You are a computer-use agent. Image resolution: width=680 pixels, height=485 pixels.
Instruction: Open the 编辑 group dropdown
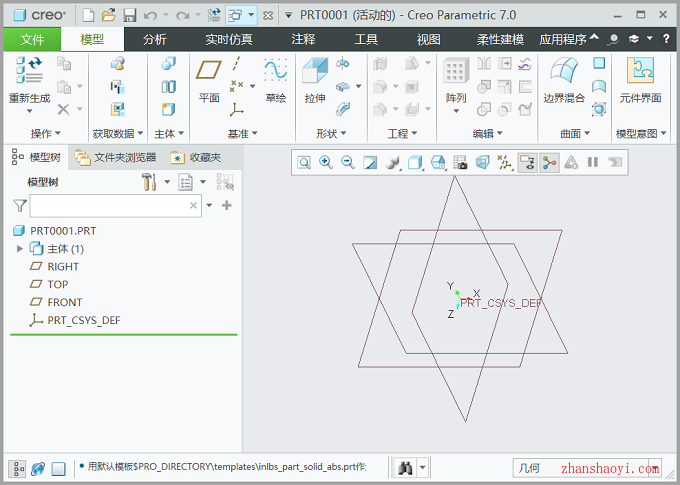click(487, 134)
